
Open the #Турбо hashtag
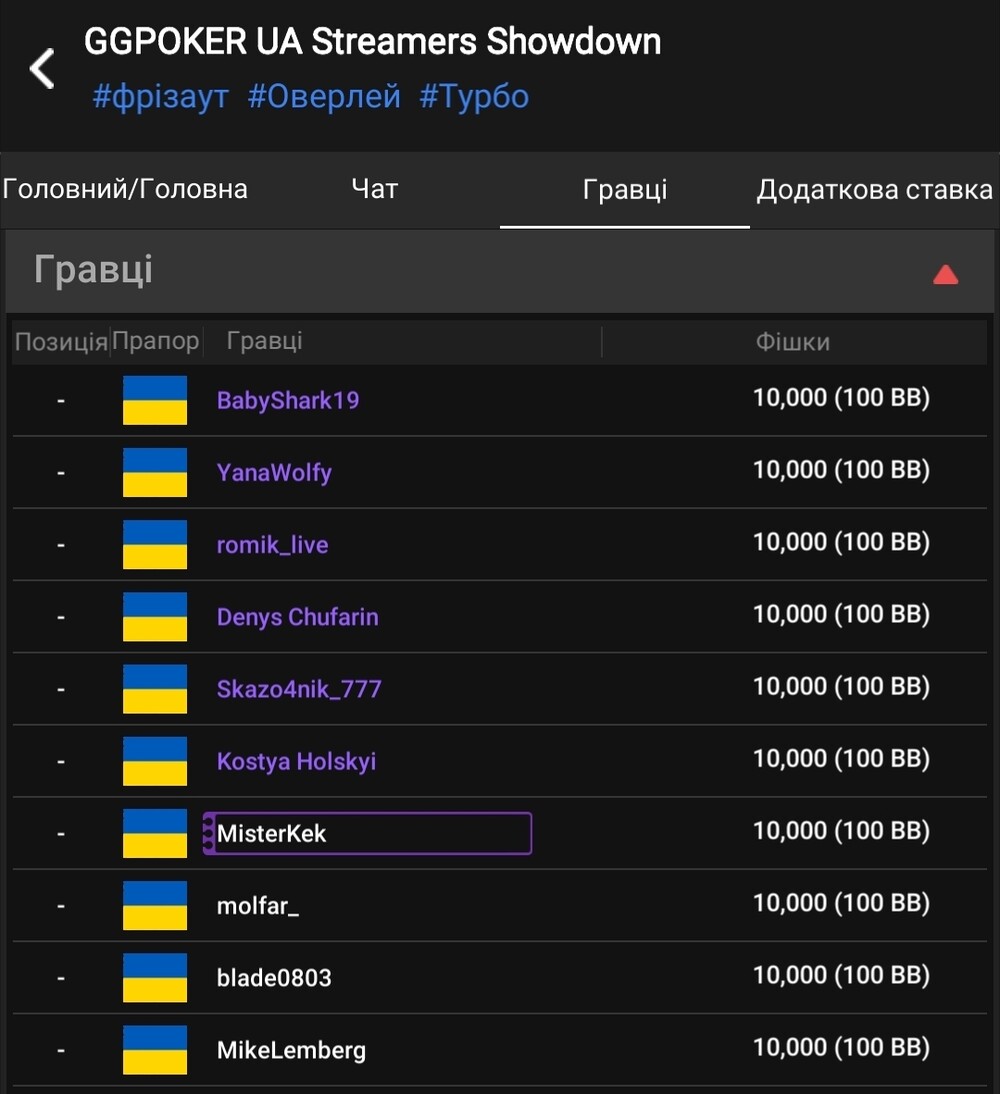pos(474,97)
